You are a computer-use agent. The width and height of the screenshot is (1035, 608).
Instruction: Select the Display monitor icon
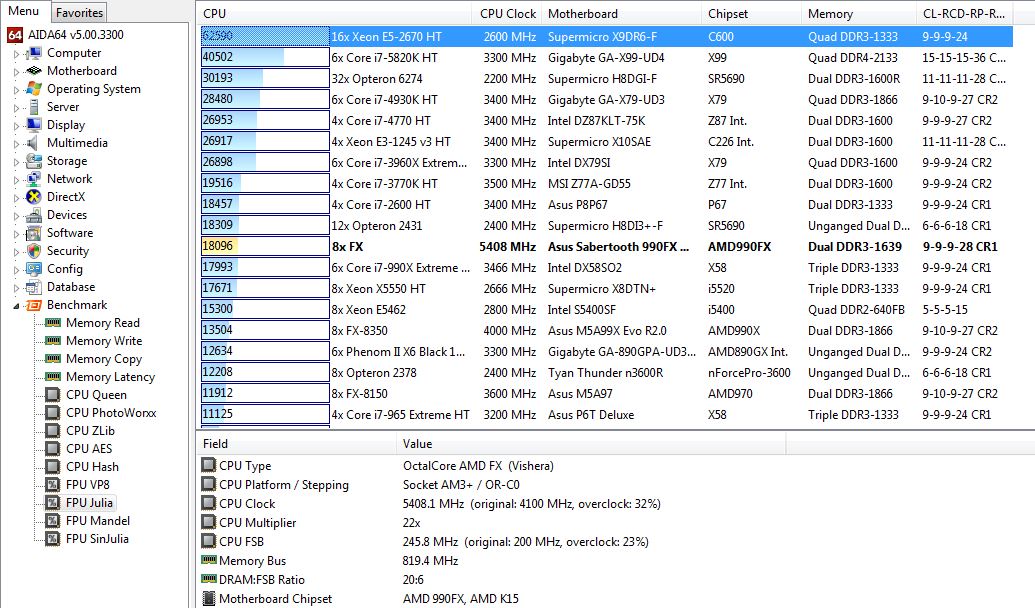34,125
